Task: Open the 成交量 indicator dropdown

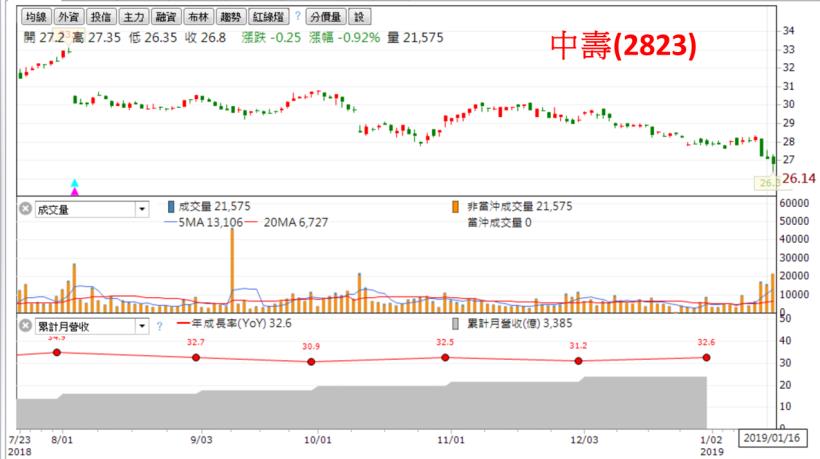Action: point(142,210)
